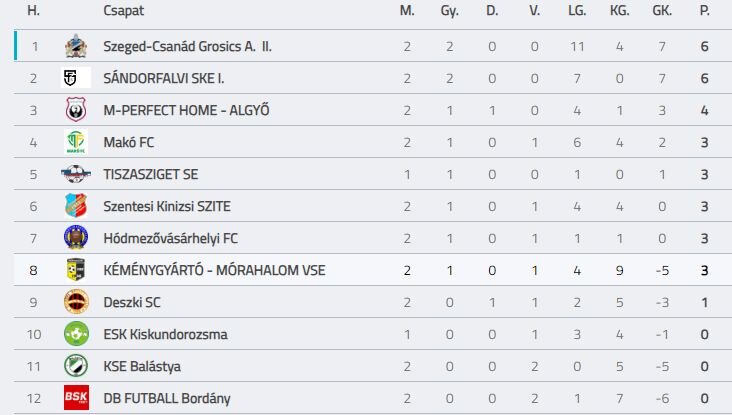The height and width of the screenshot is (415, 732).
Task: Click the P. points column header
Action: click(705, 11)
